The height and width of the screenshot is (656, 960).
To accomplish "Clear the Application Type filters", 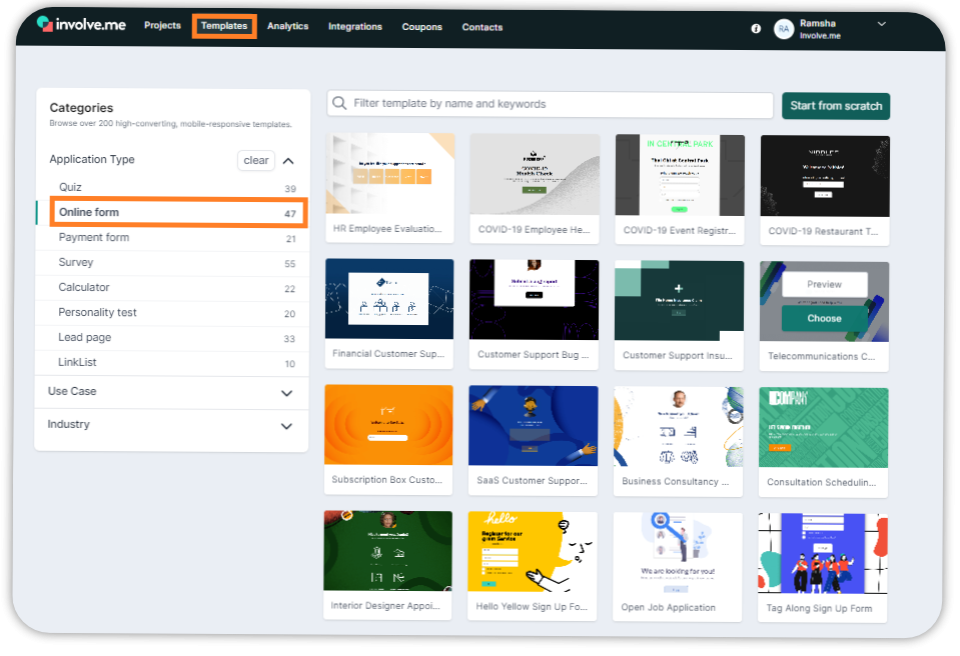I will pos(256,159).
